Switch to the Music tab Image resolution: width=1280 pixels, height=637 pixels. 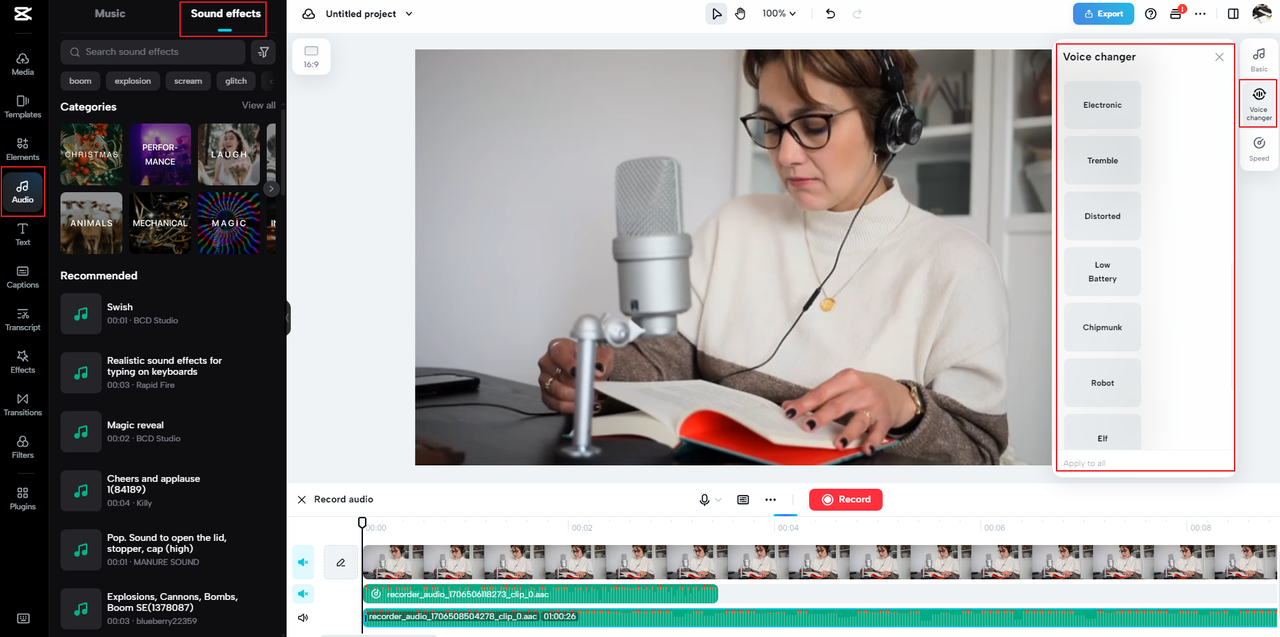tap(110, 14)
